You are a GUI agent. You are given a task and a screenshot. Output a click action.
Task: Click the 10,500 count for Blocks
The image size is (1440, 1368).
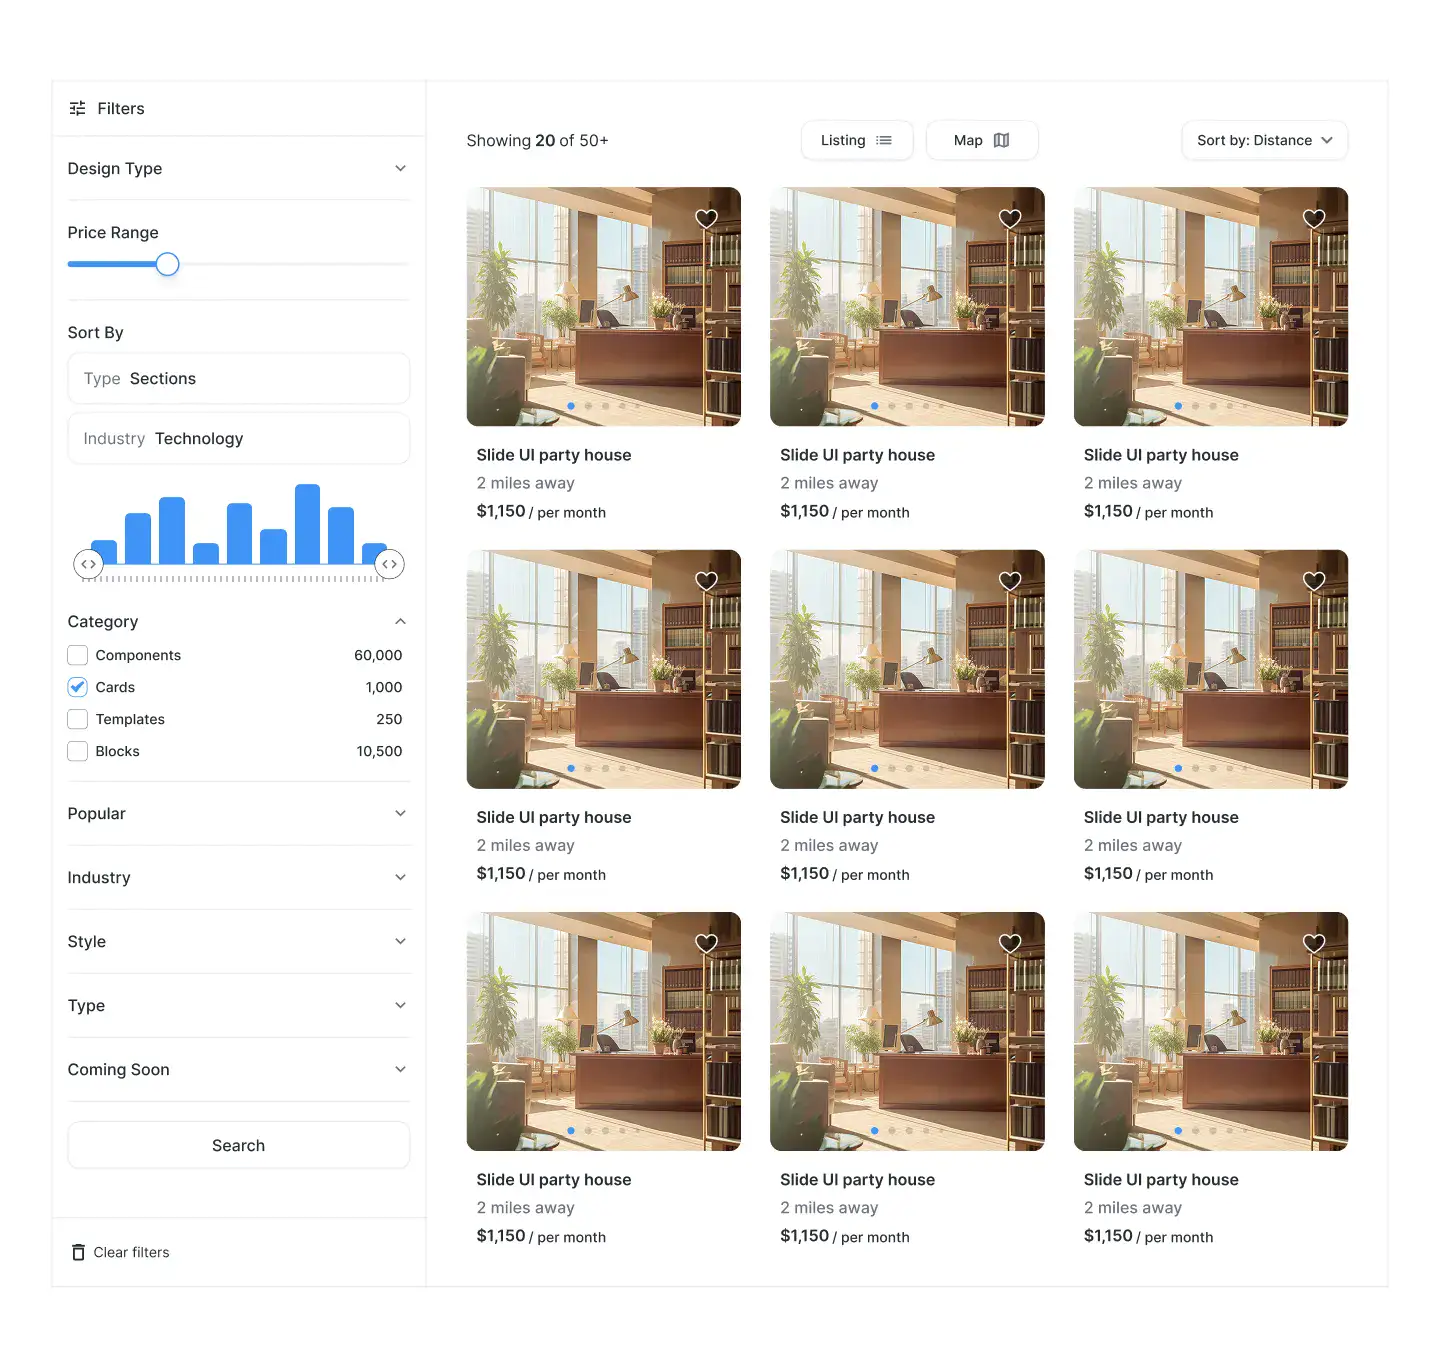pos(379,751)
